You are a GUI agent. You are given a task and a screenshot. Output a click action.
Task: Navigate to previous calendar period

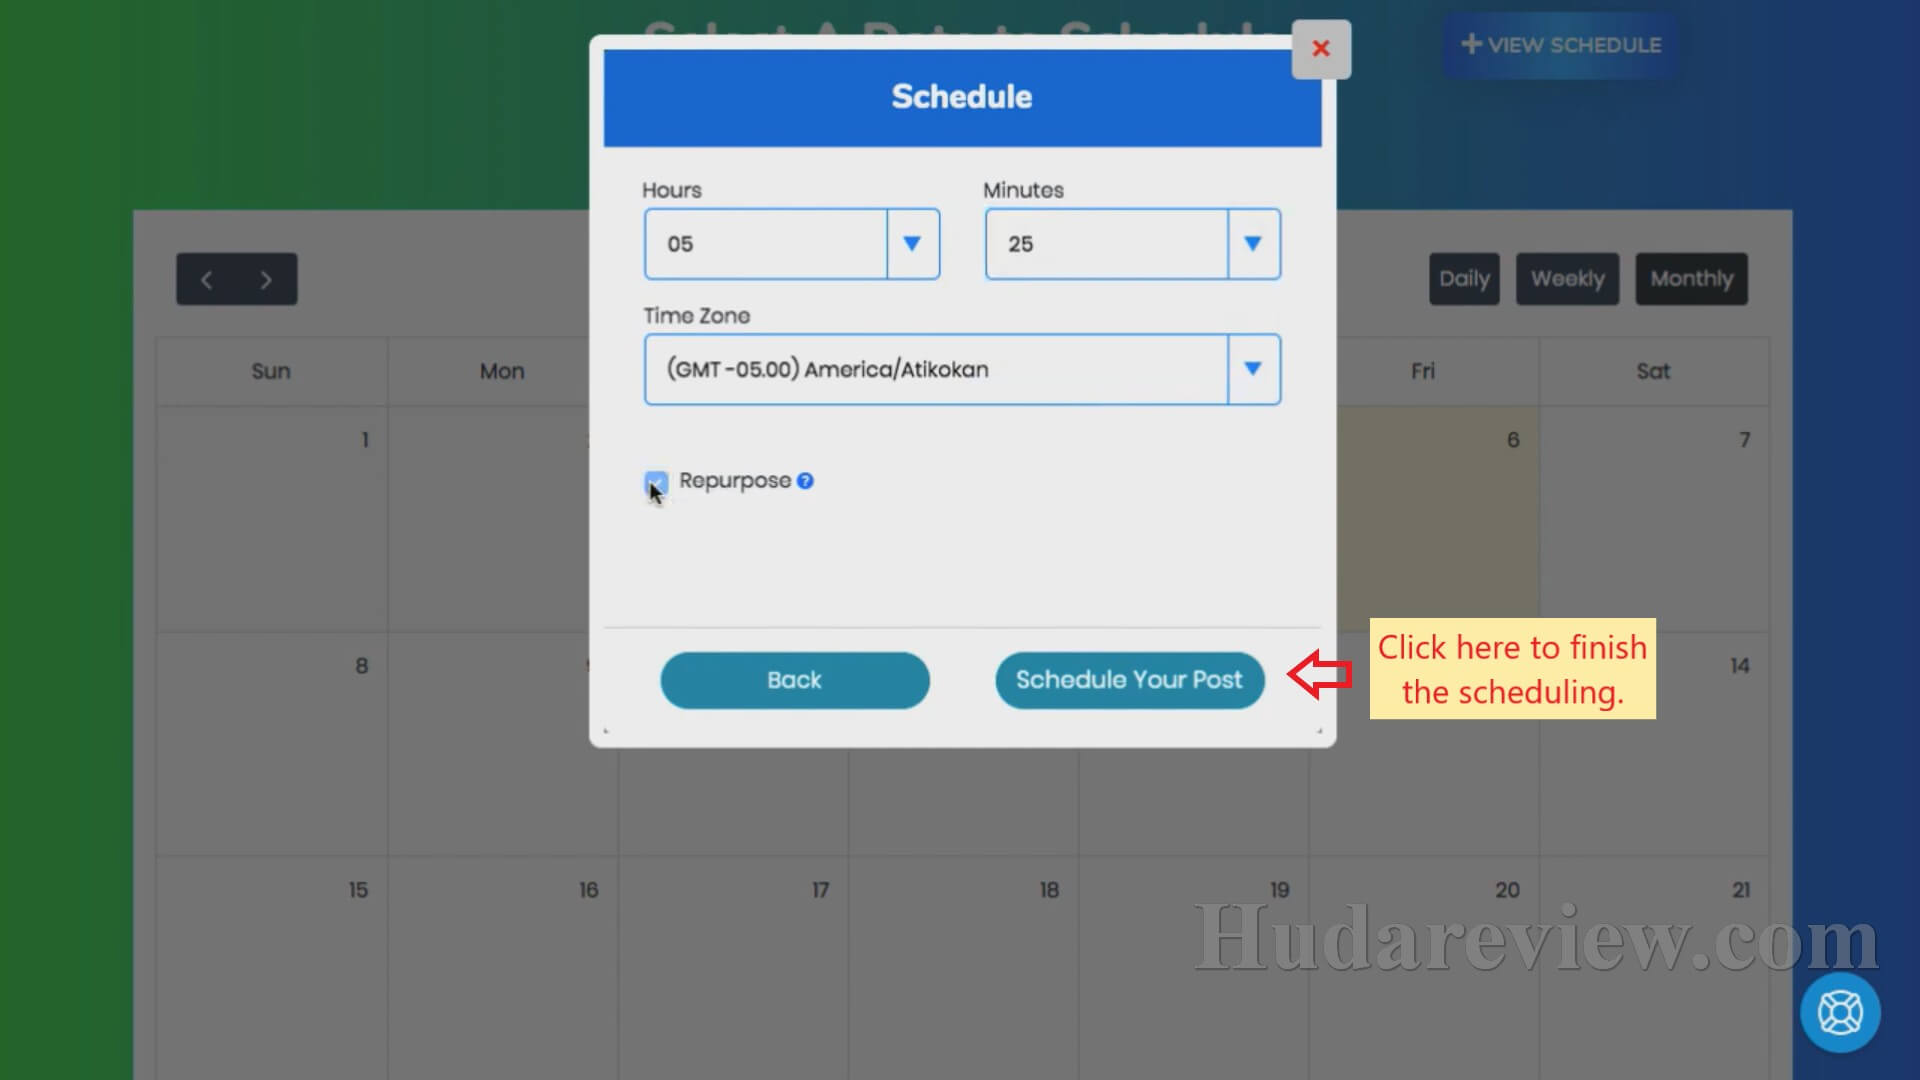[x=207, y=278]
